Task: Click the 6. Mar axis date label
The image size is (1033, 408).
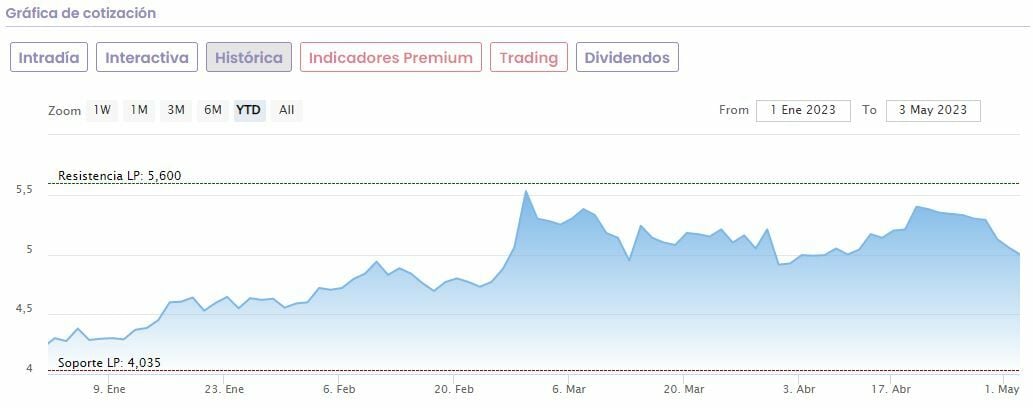Action: pos(568,389)
